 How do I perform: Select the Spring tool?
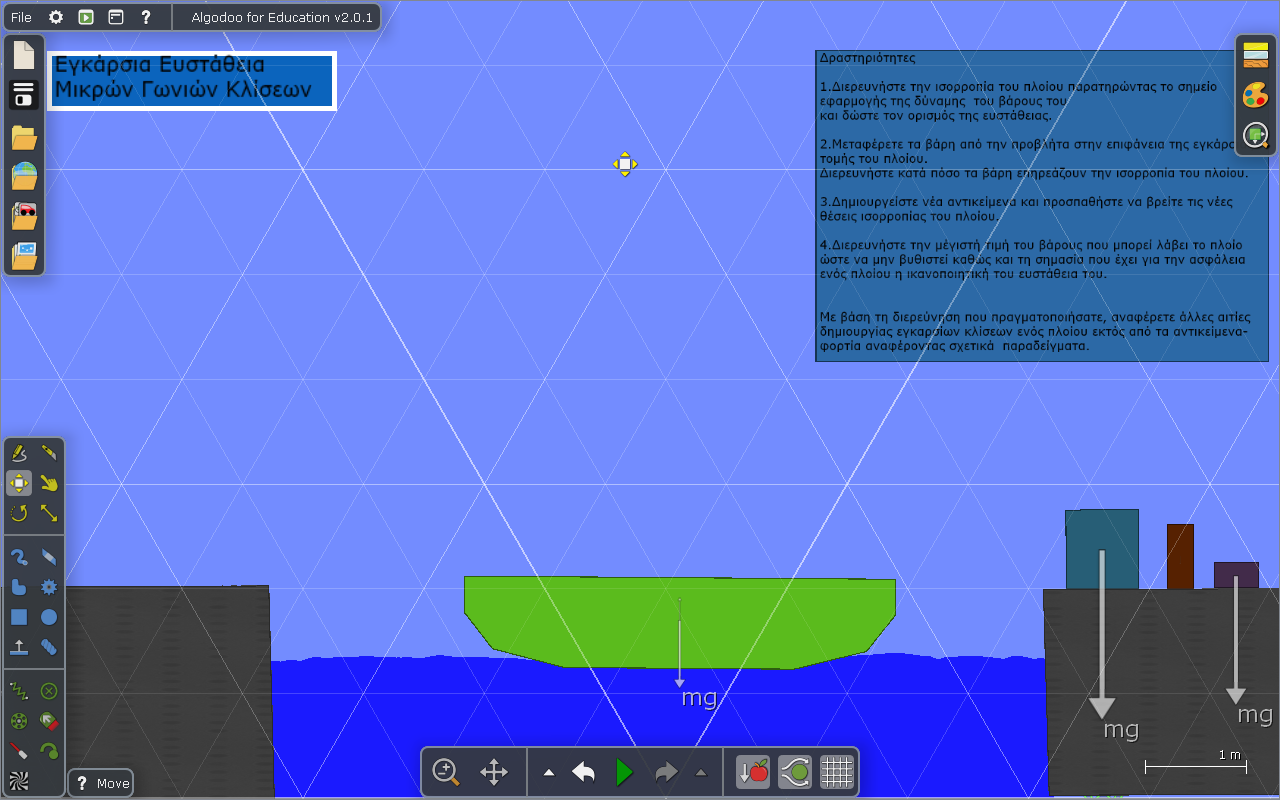pyautogui.click(x=19, y=690)
